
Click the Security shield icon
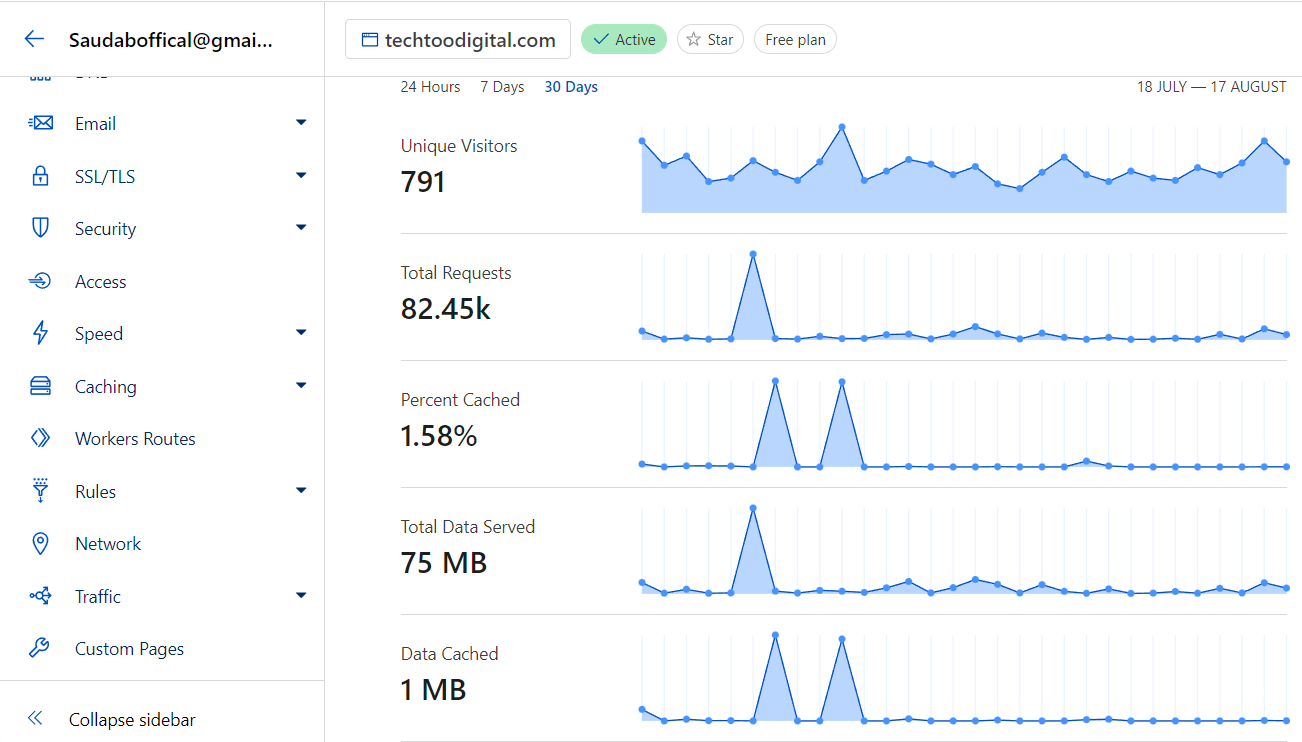(x=40, y=229)
